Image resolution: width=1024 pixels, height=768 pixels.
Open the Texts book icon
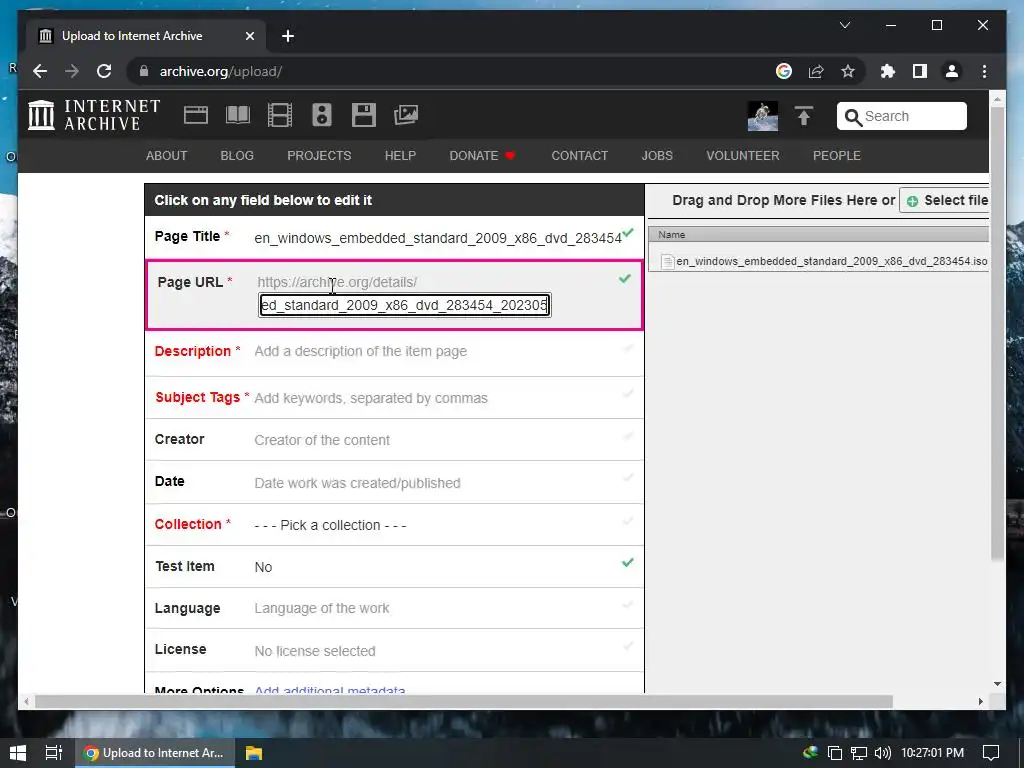click(x=238, y=115)
